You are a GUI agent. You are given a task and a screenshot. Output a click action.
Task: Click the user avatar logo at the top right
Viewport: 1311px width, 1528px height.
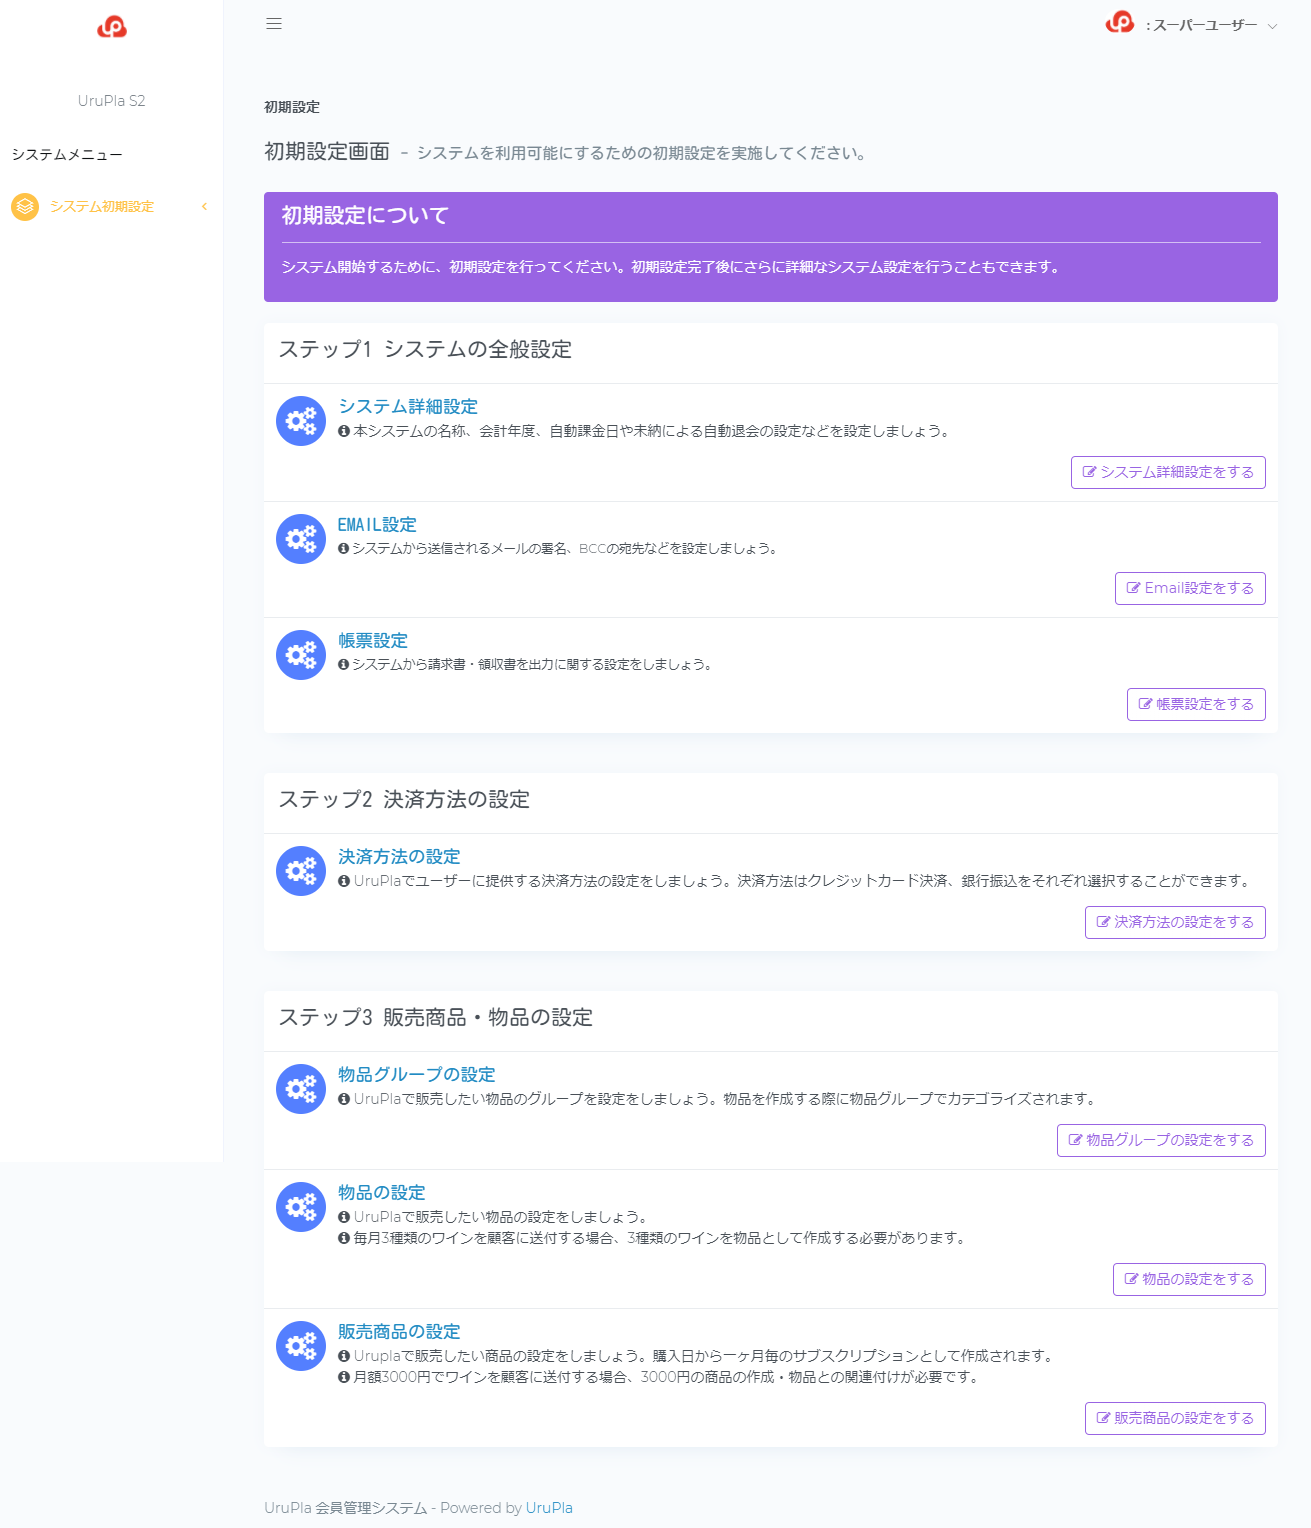[x=1120, y=22]
